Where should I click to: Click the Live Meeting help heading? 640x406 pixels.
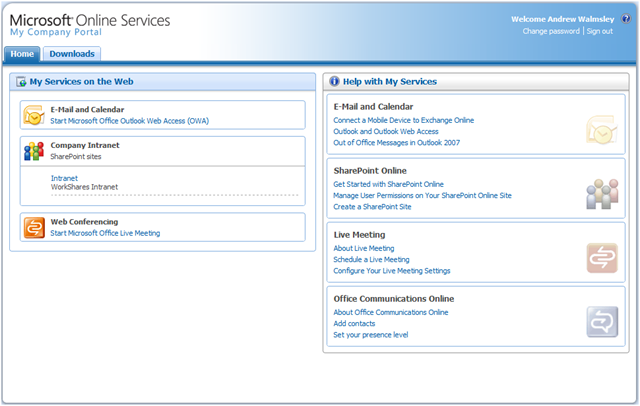(x=359, y=235)
